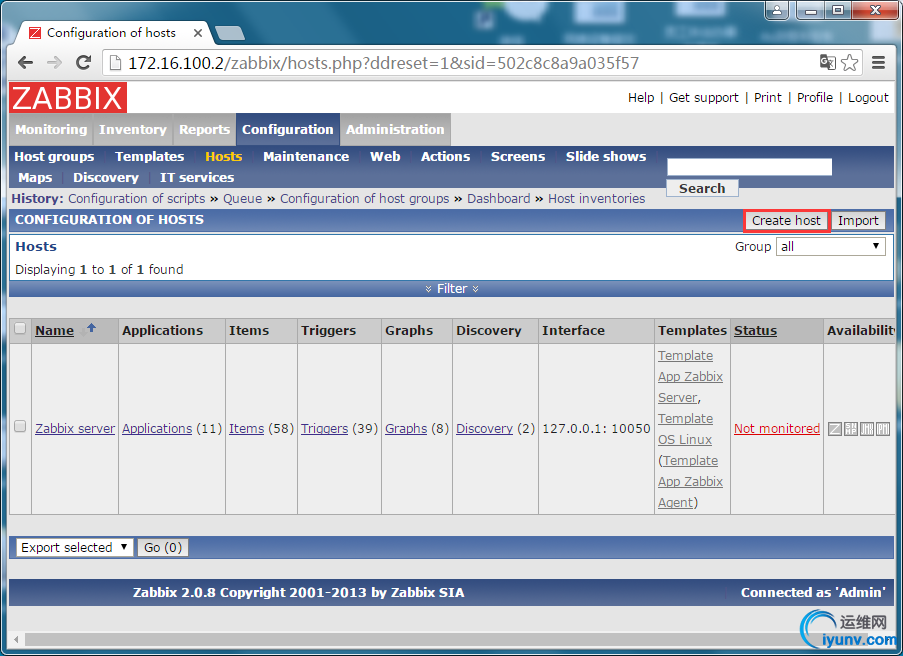The height and width of the screenshot is (656, 903).
Task: Go to Actions submenu
Action: tap(445, 157)
